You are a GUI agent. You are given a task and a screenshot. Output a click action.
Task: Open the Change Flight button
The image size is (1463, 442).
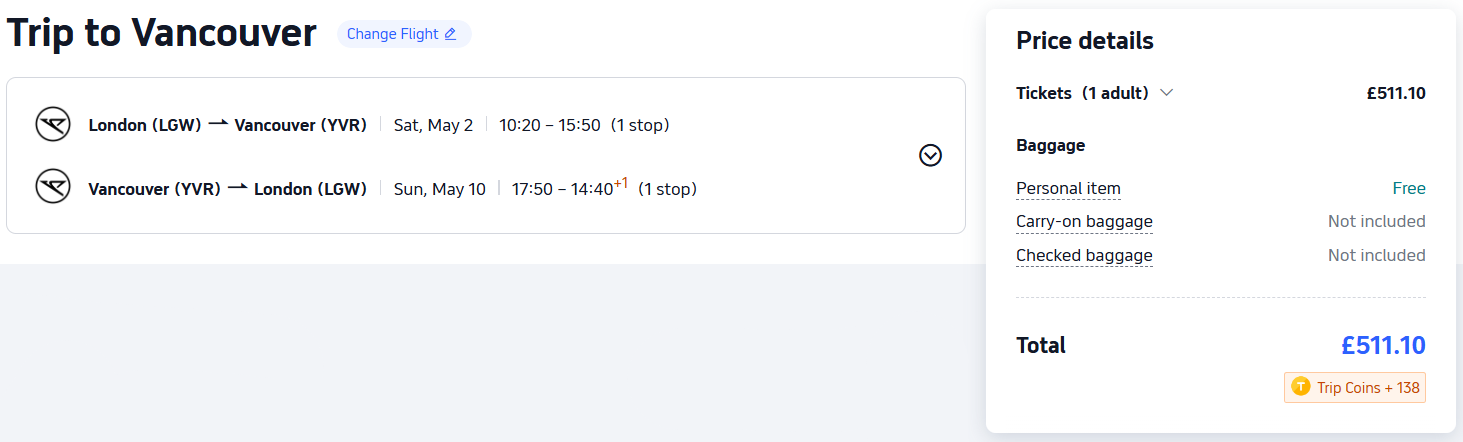click(403, 34)
